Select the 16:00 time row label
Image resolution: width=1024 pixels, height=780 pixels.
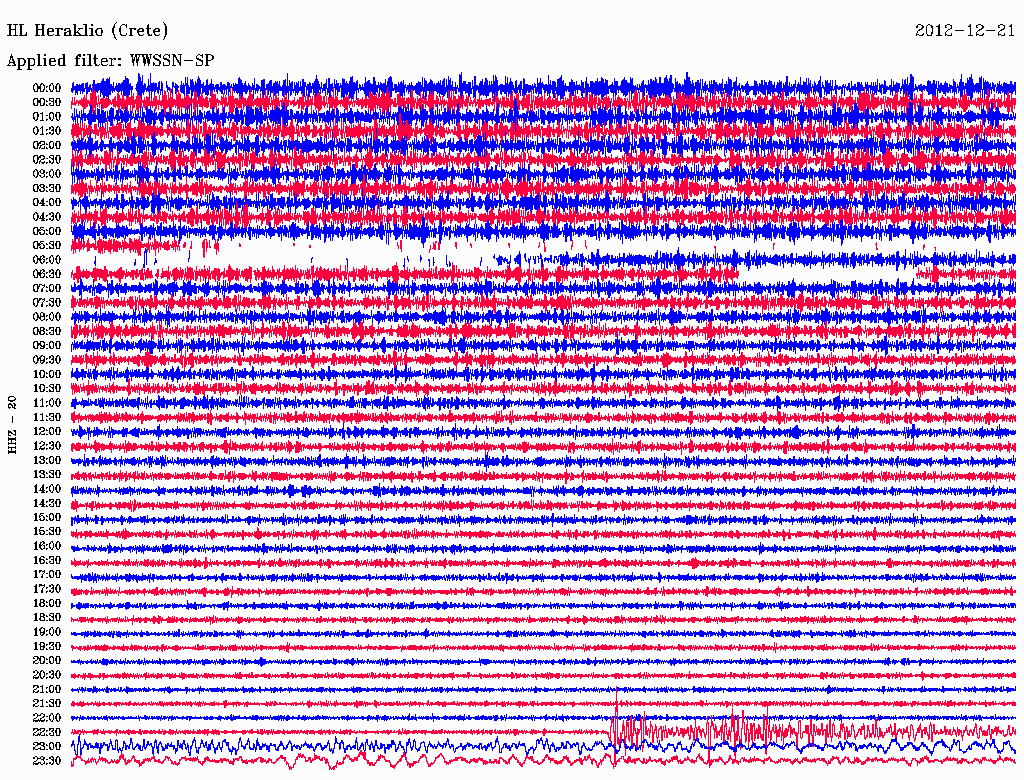click(x=47, y=546)
